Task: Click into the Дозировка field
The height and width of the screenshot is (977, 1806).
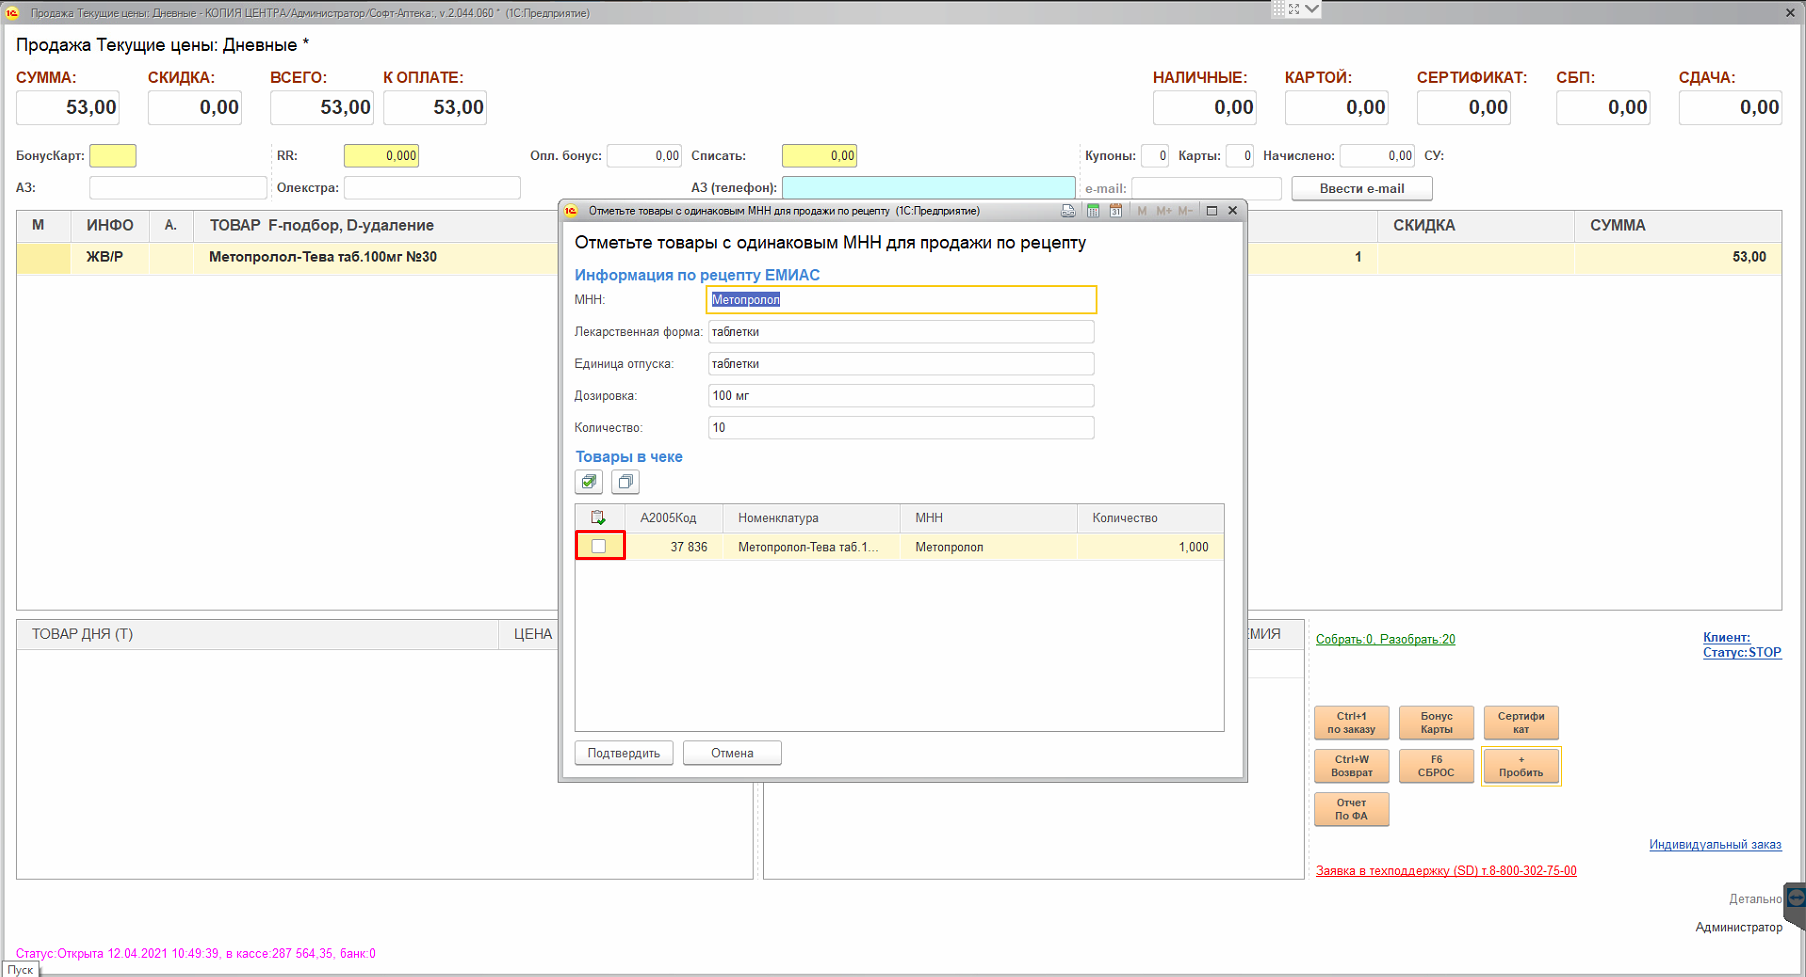Action: 900,396
